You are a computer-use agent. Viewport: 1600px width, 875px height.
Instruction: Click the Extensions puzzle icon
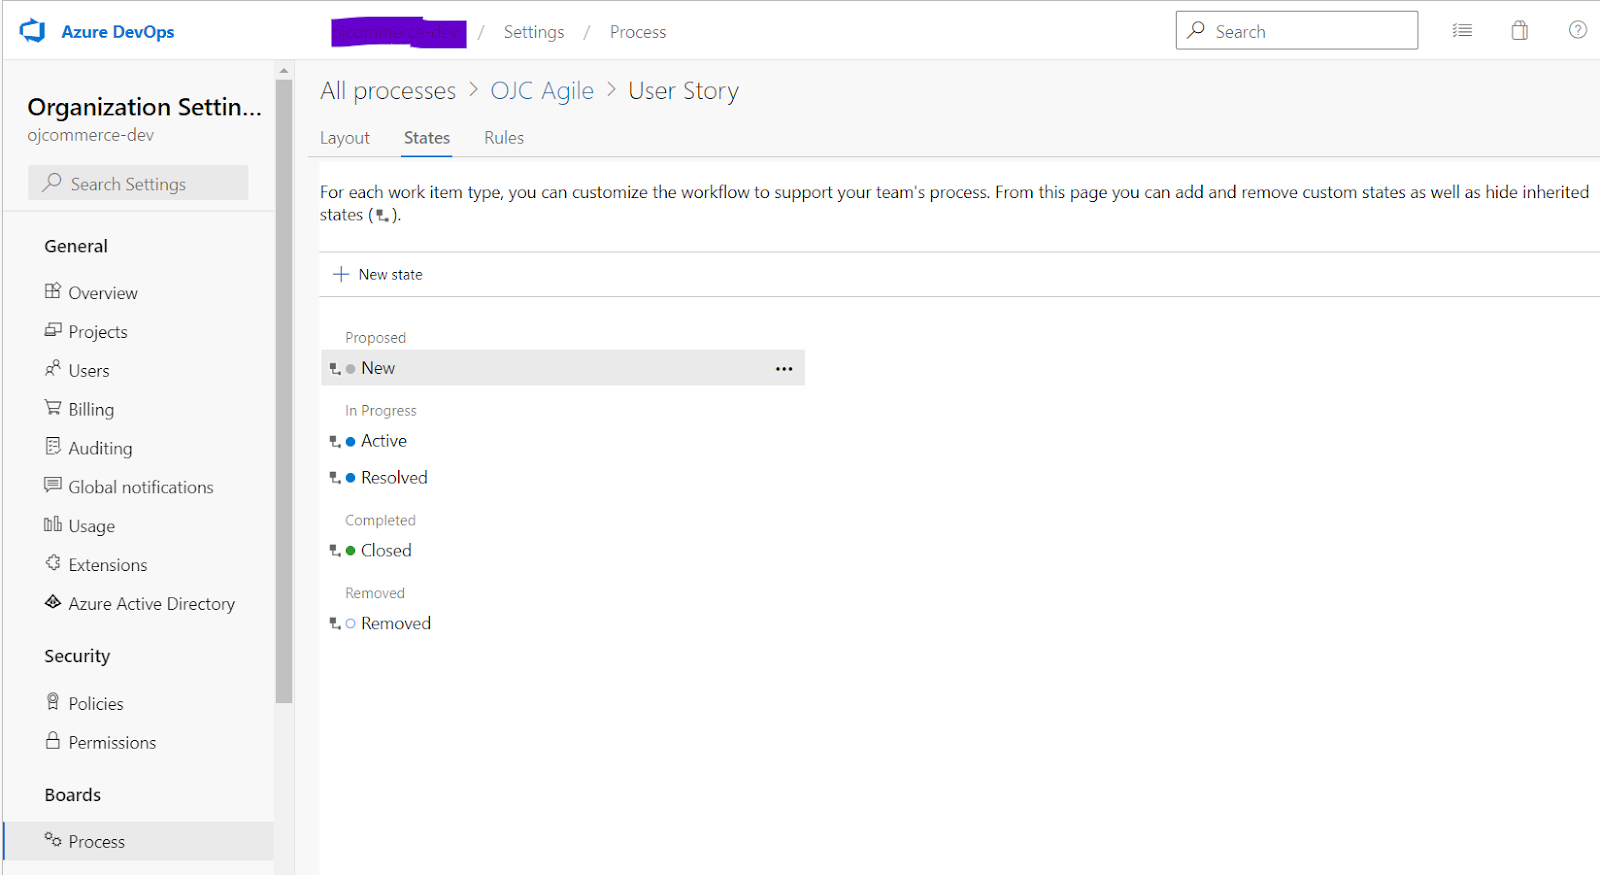(53, 563)
